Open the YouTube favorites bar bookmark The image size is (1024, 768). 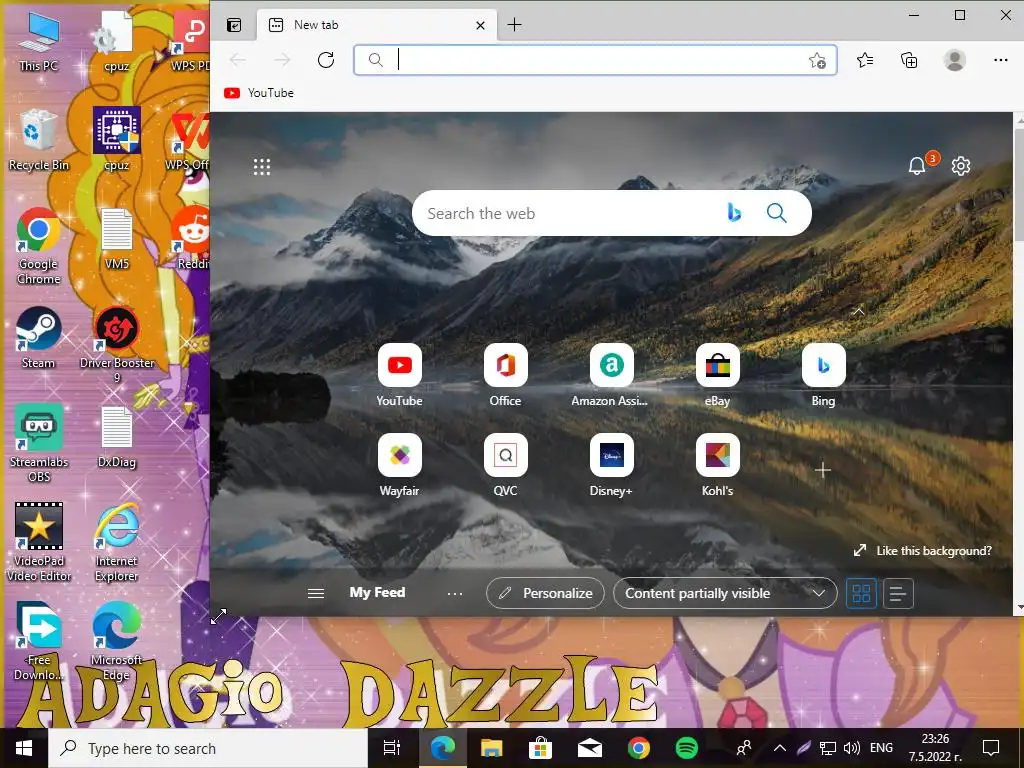[x=259, y=93]
